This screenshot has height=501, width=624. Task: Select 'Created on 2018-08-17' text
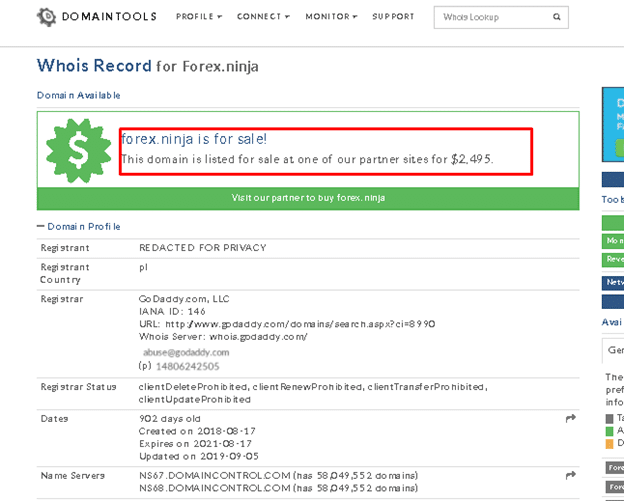(197, 431)
